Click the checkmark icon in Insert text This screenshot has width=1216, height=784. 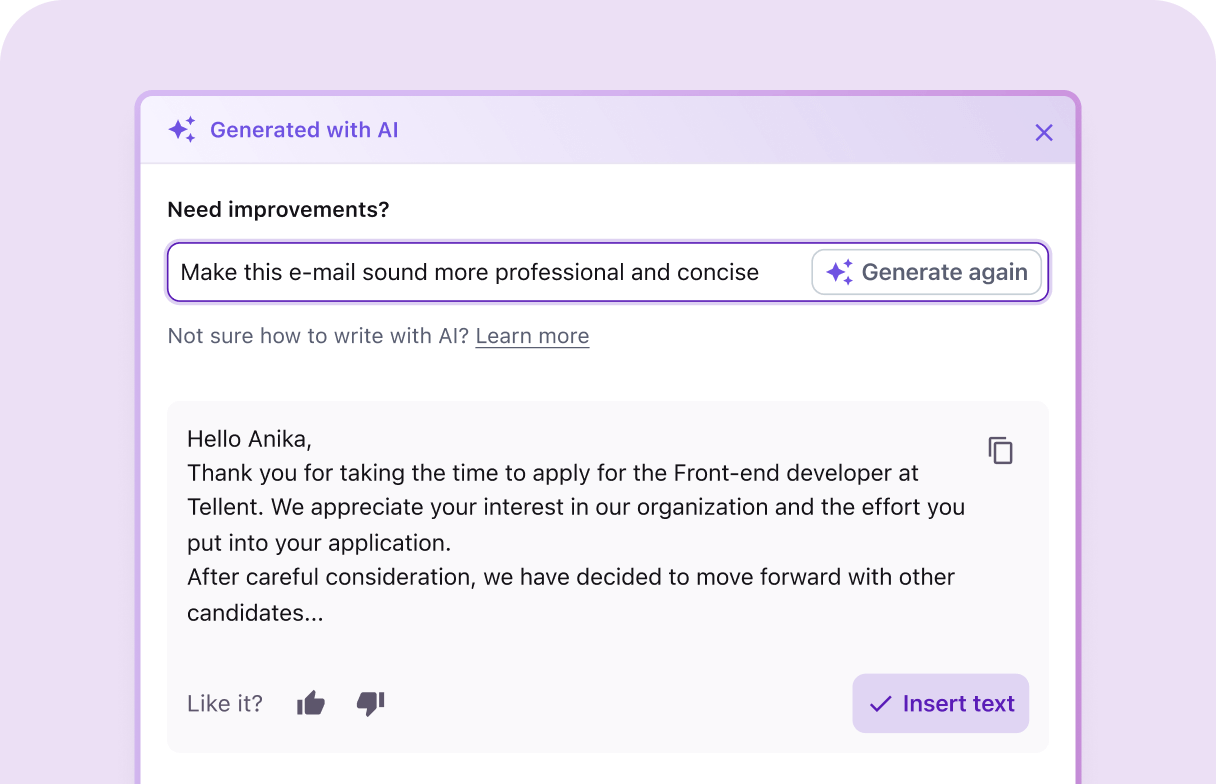[880, 704]
